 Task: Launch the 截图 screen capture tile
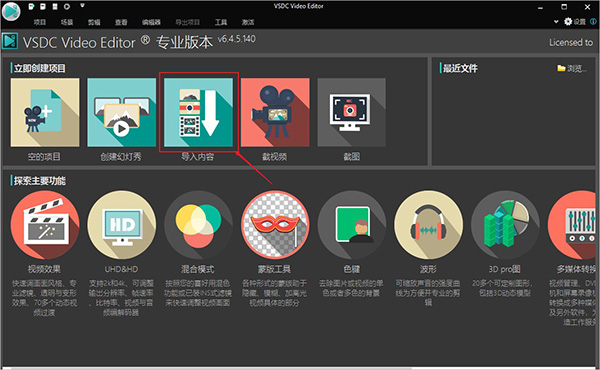tap(352, 112)
